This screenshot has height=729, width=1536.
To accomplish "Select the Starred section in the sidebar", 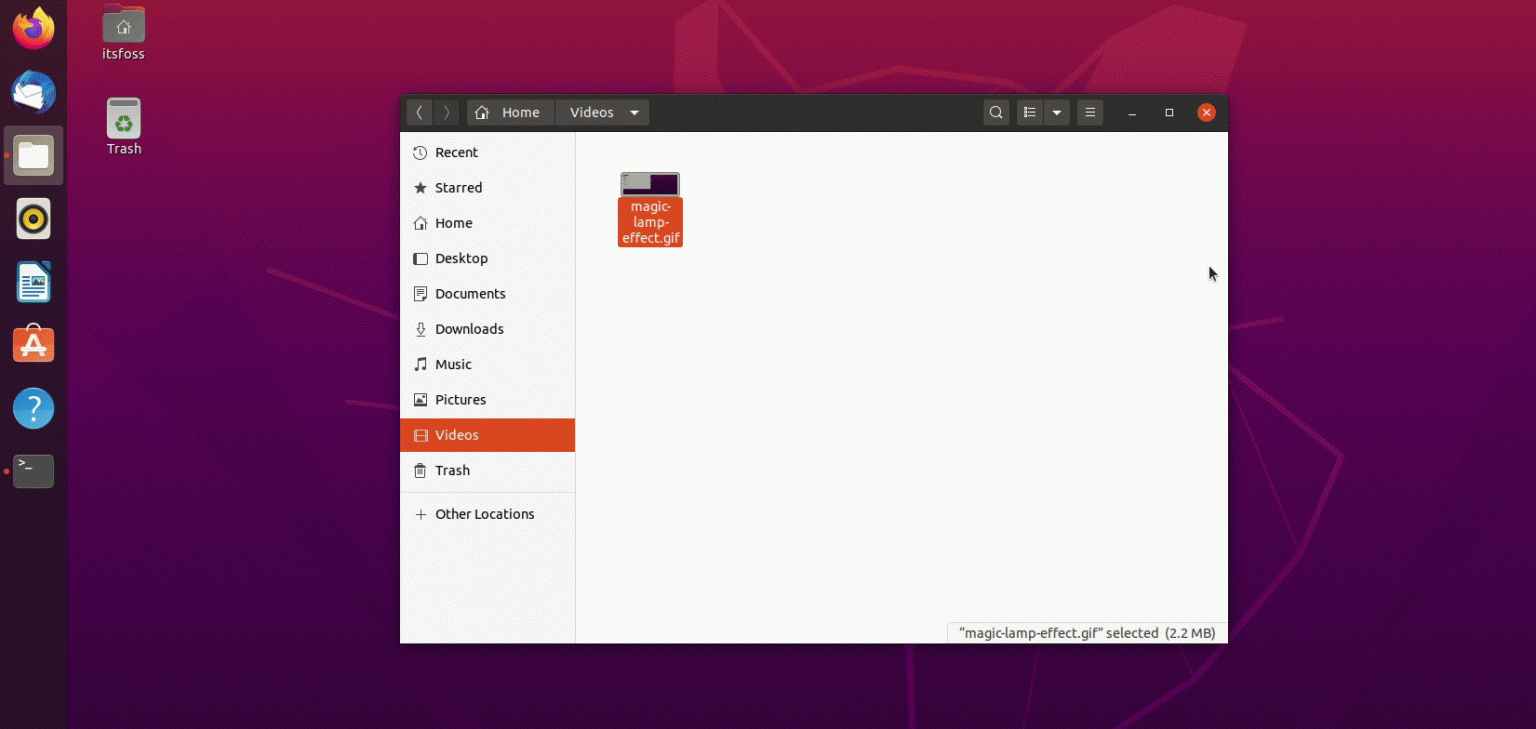I will [x=460, y=187].
